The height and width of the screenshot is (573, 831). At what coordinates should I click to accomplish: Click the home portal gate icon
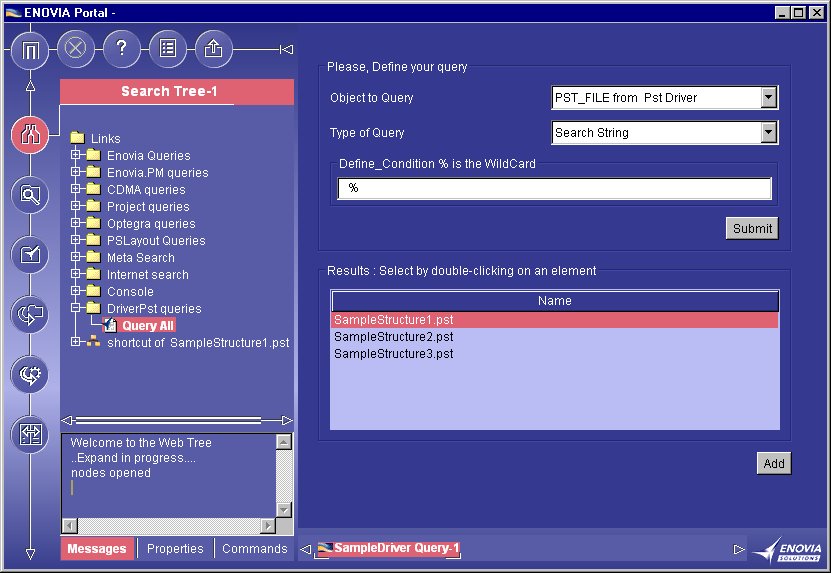tap(30, 50)
